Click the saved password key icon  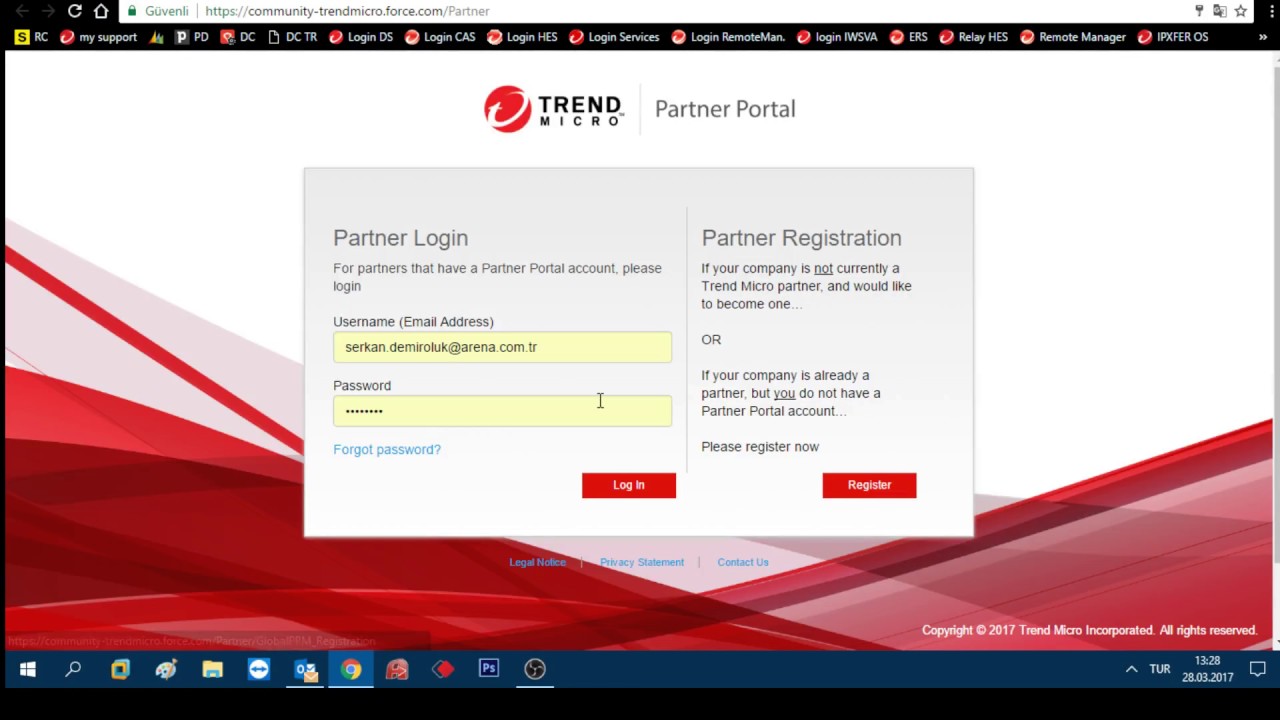pos(1199,11)
